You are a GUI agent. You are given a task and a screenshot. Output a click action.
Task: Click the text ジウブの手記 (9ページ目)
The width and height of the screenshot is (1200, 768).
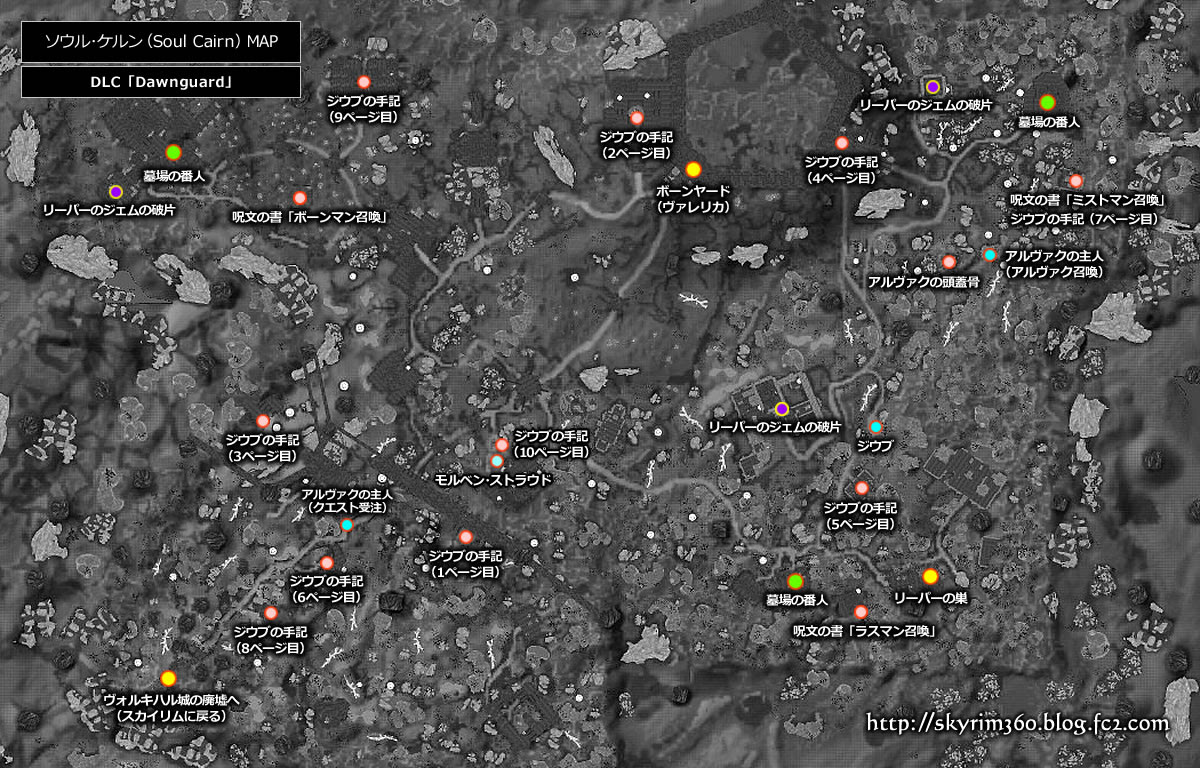[364, 109]
